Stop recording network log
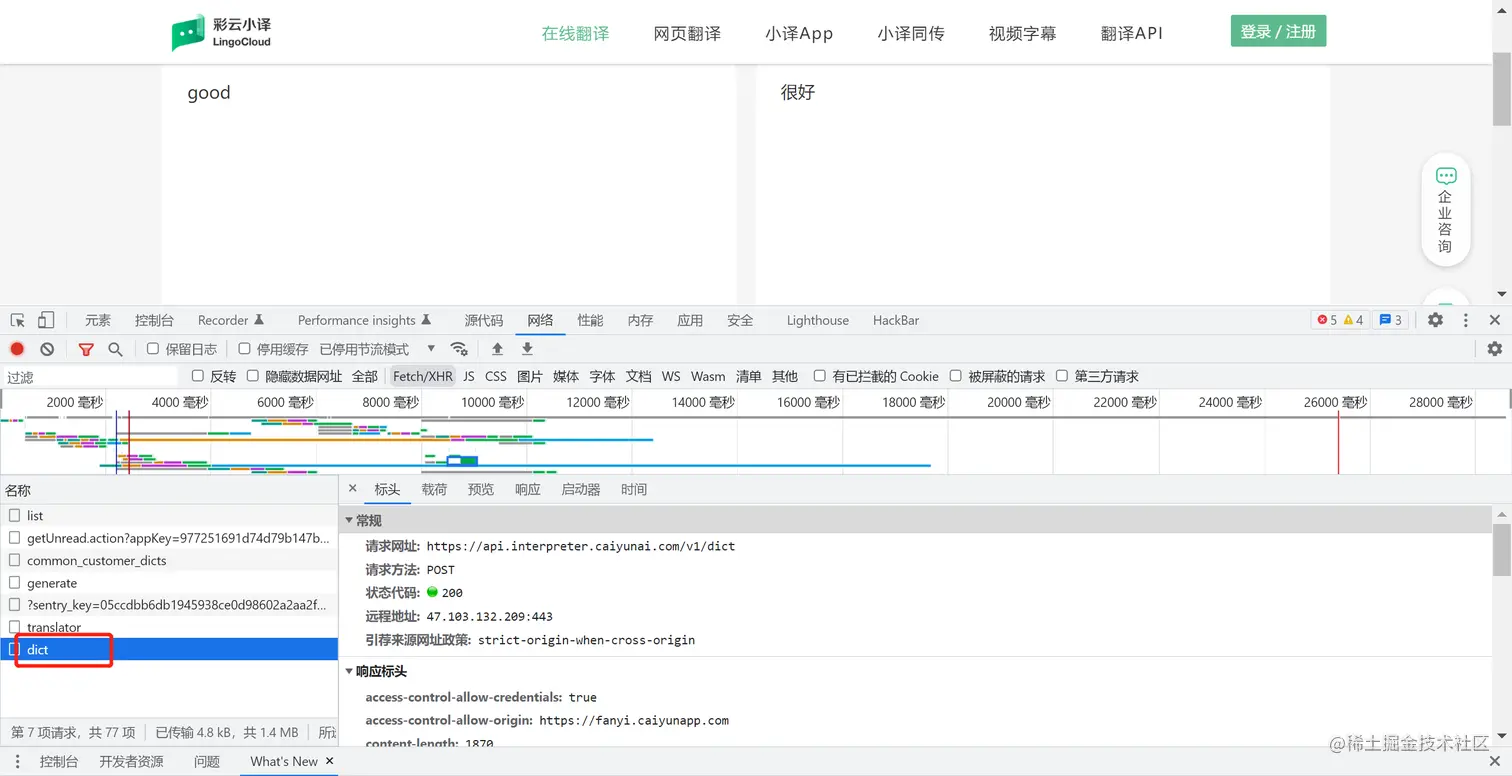The image size is (1512, 776). click(17, 349)
